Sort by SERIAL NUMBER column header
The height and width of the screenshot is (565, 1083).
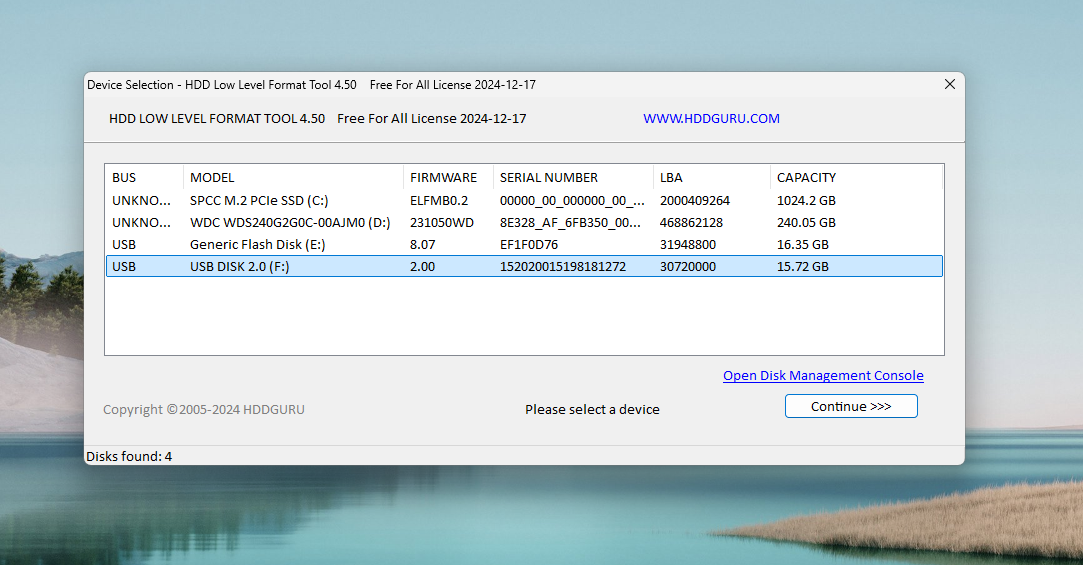point(573,178)
